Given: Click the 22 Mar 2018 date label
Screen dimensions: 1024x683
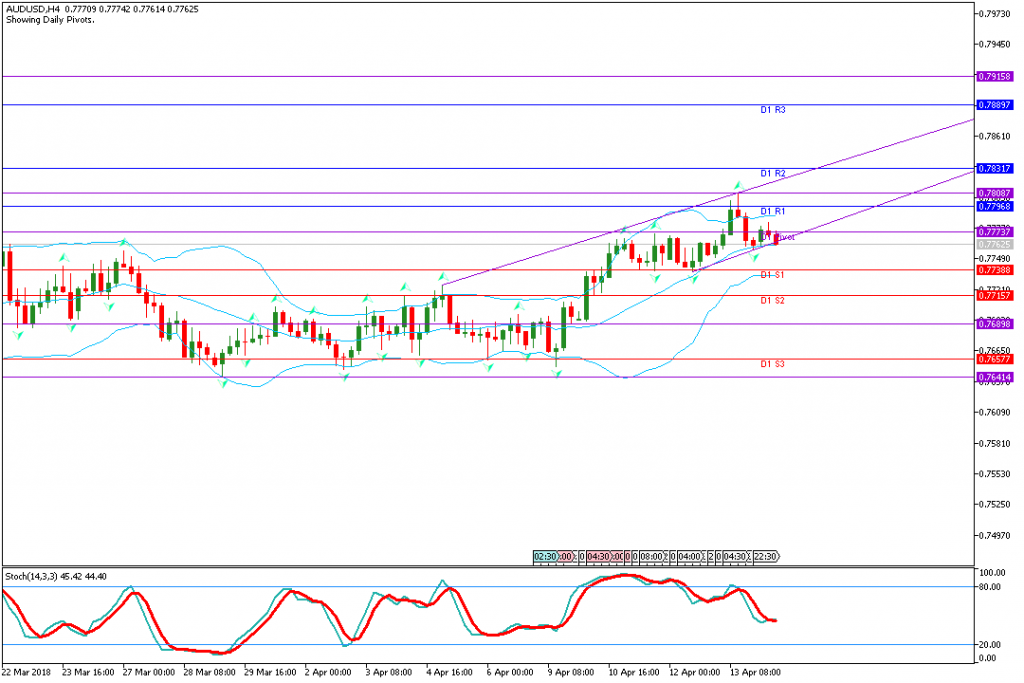Looking at the screenshot, I should coord(26,673).
